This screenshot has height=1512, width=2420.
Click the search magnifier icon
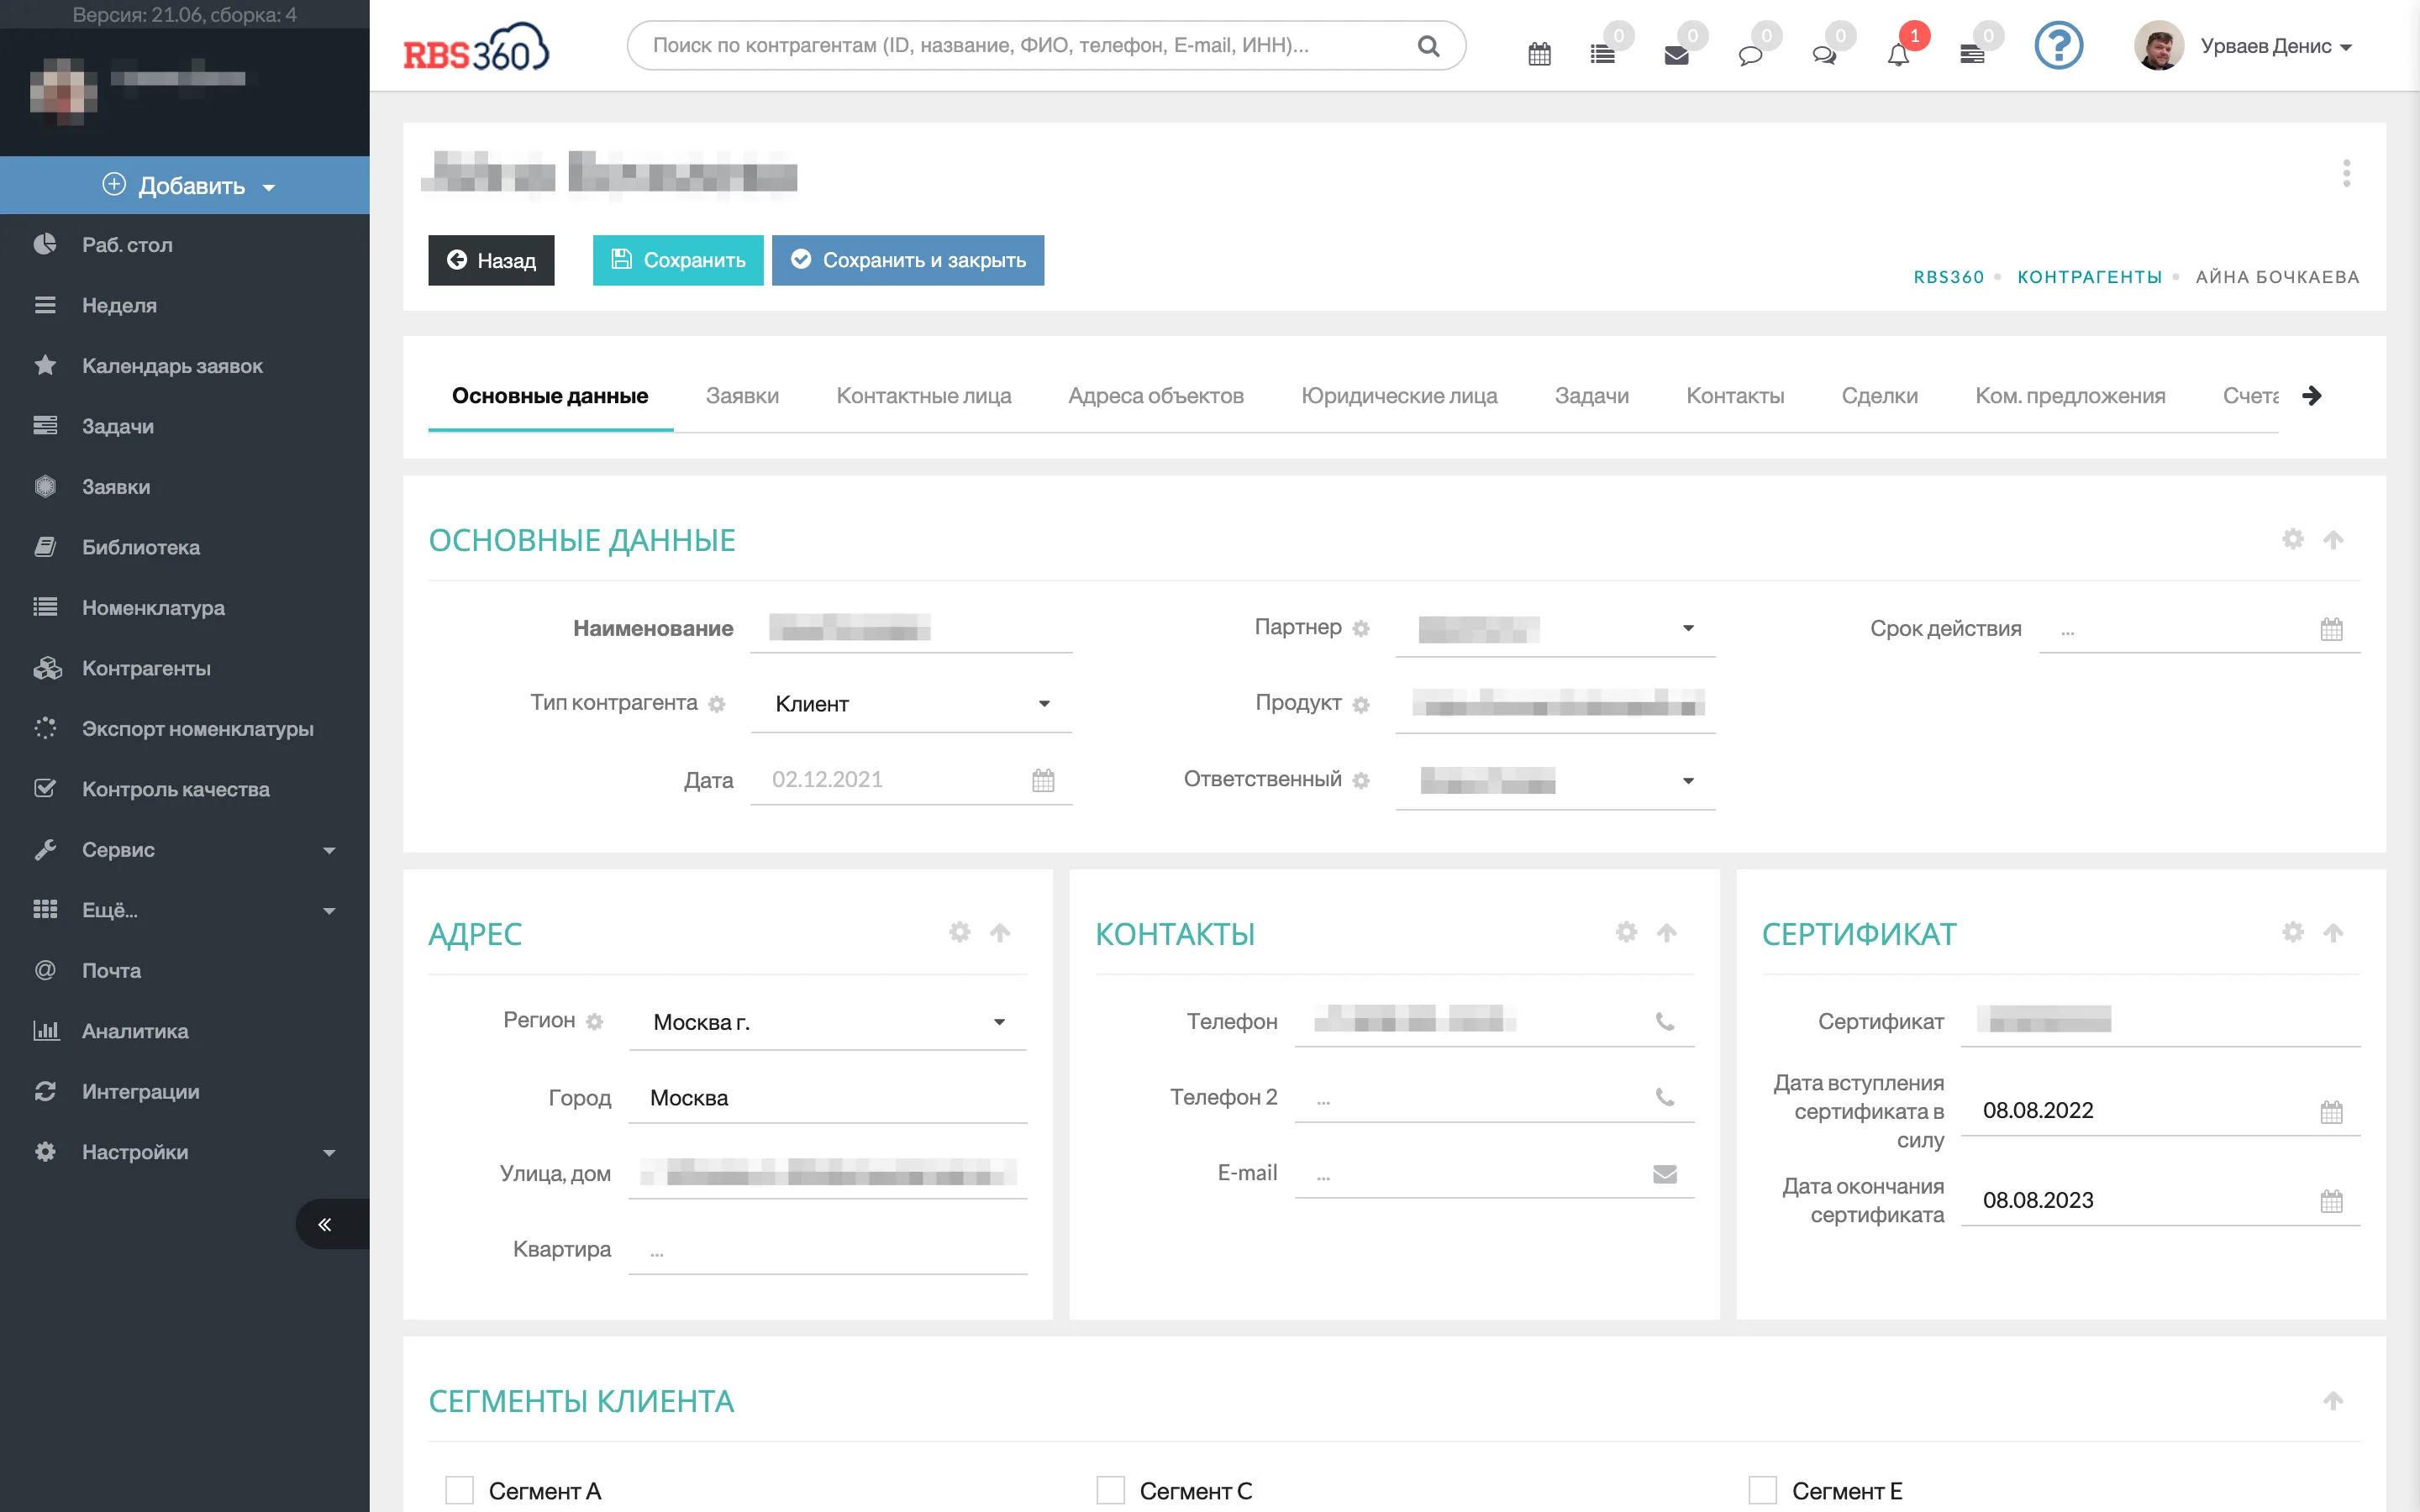click(x=1428, y=46)
